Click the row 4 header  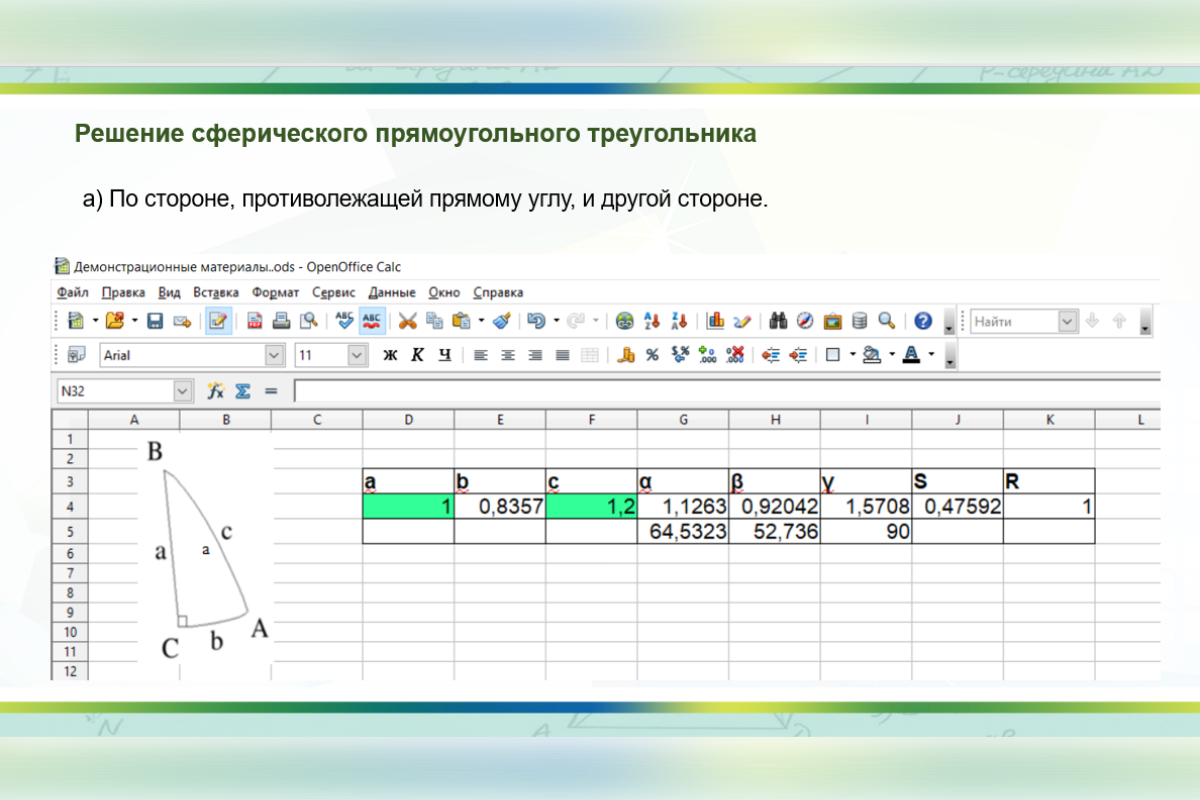click(x=70, y=507)
